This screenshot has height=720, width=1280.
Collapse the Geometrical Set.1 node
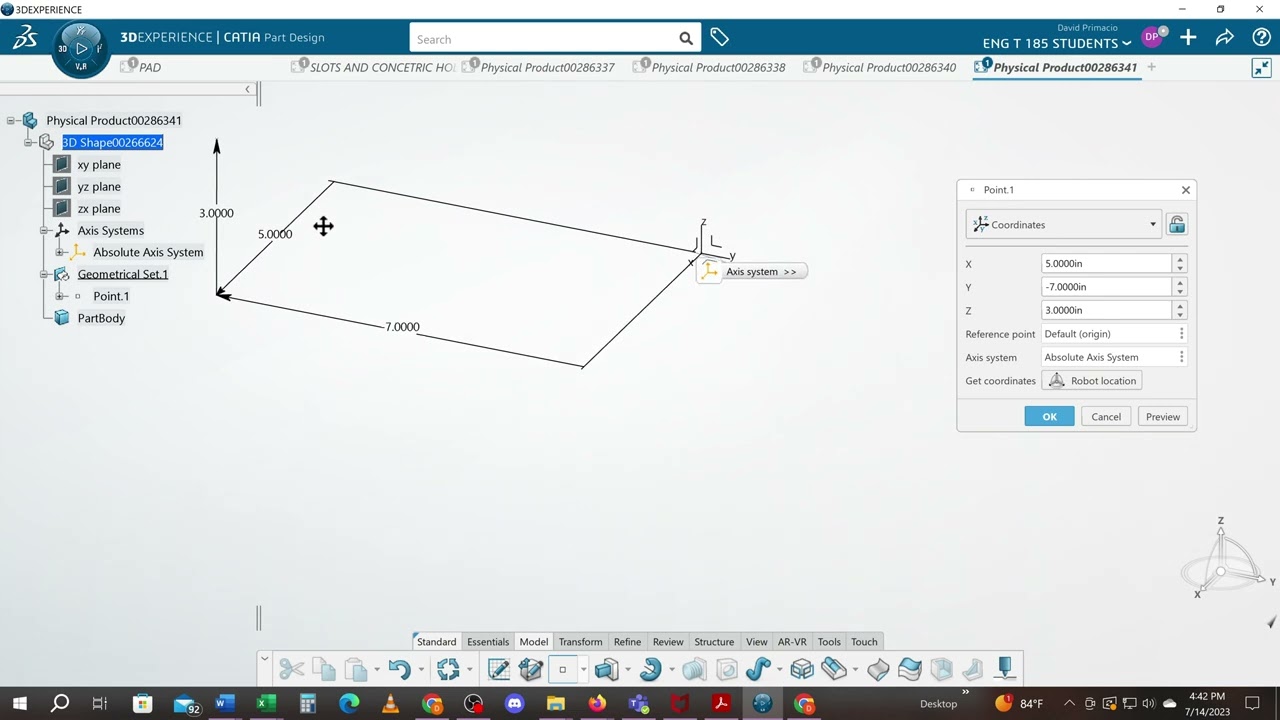44,275
